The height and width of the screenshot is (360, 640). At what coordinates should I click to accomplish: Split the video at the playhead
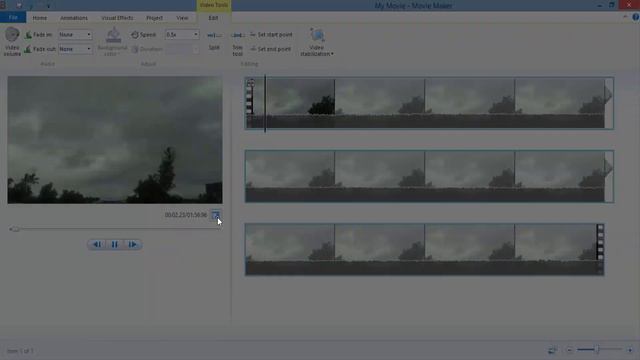[x=214, y=41]
